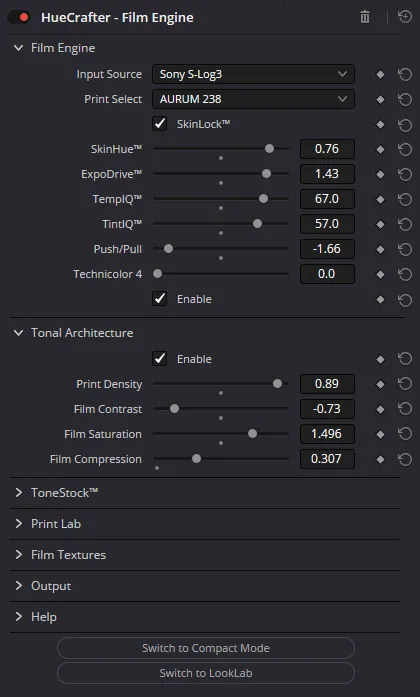Image resolution: width=420 pixels, height=697 pixels.
Task: Click Switch to Compact Mode button
Action: [206, 648]
